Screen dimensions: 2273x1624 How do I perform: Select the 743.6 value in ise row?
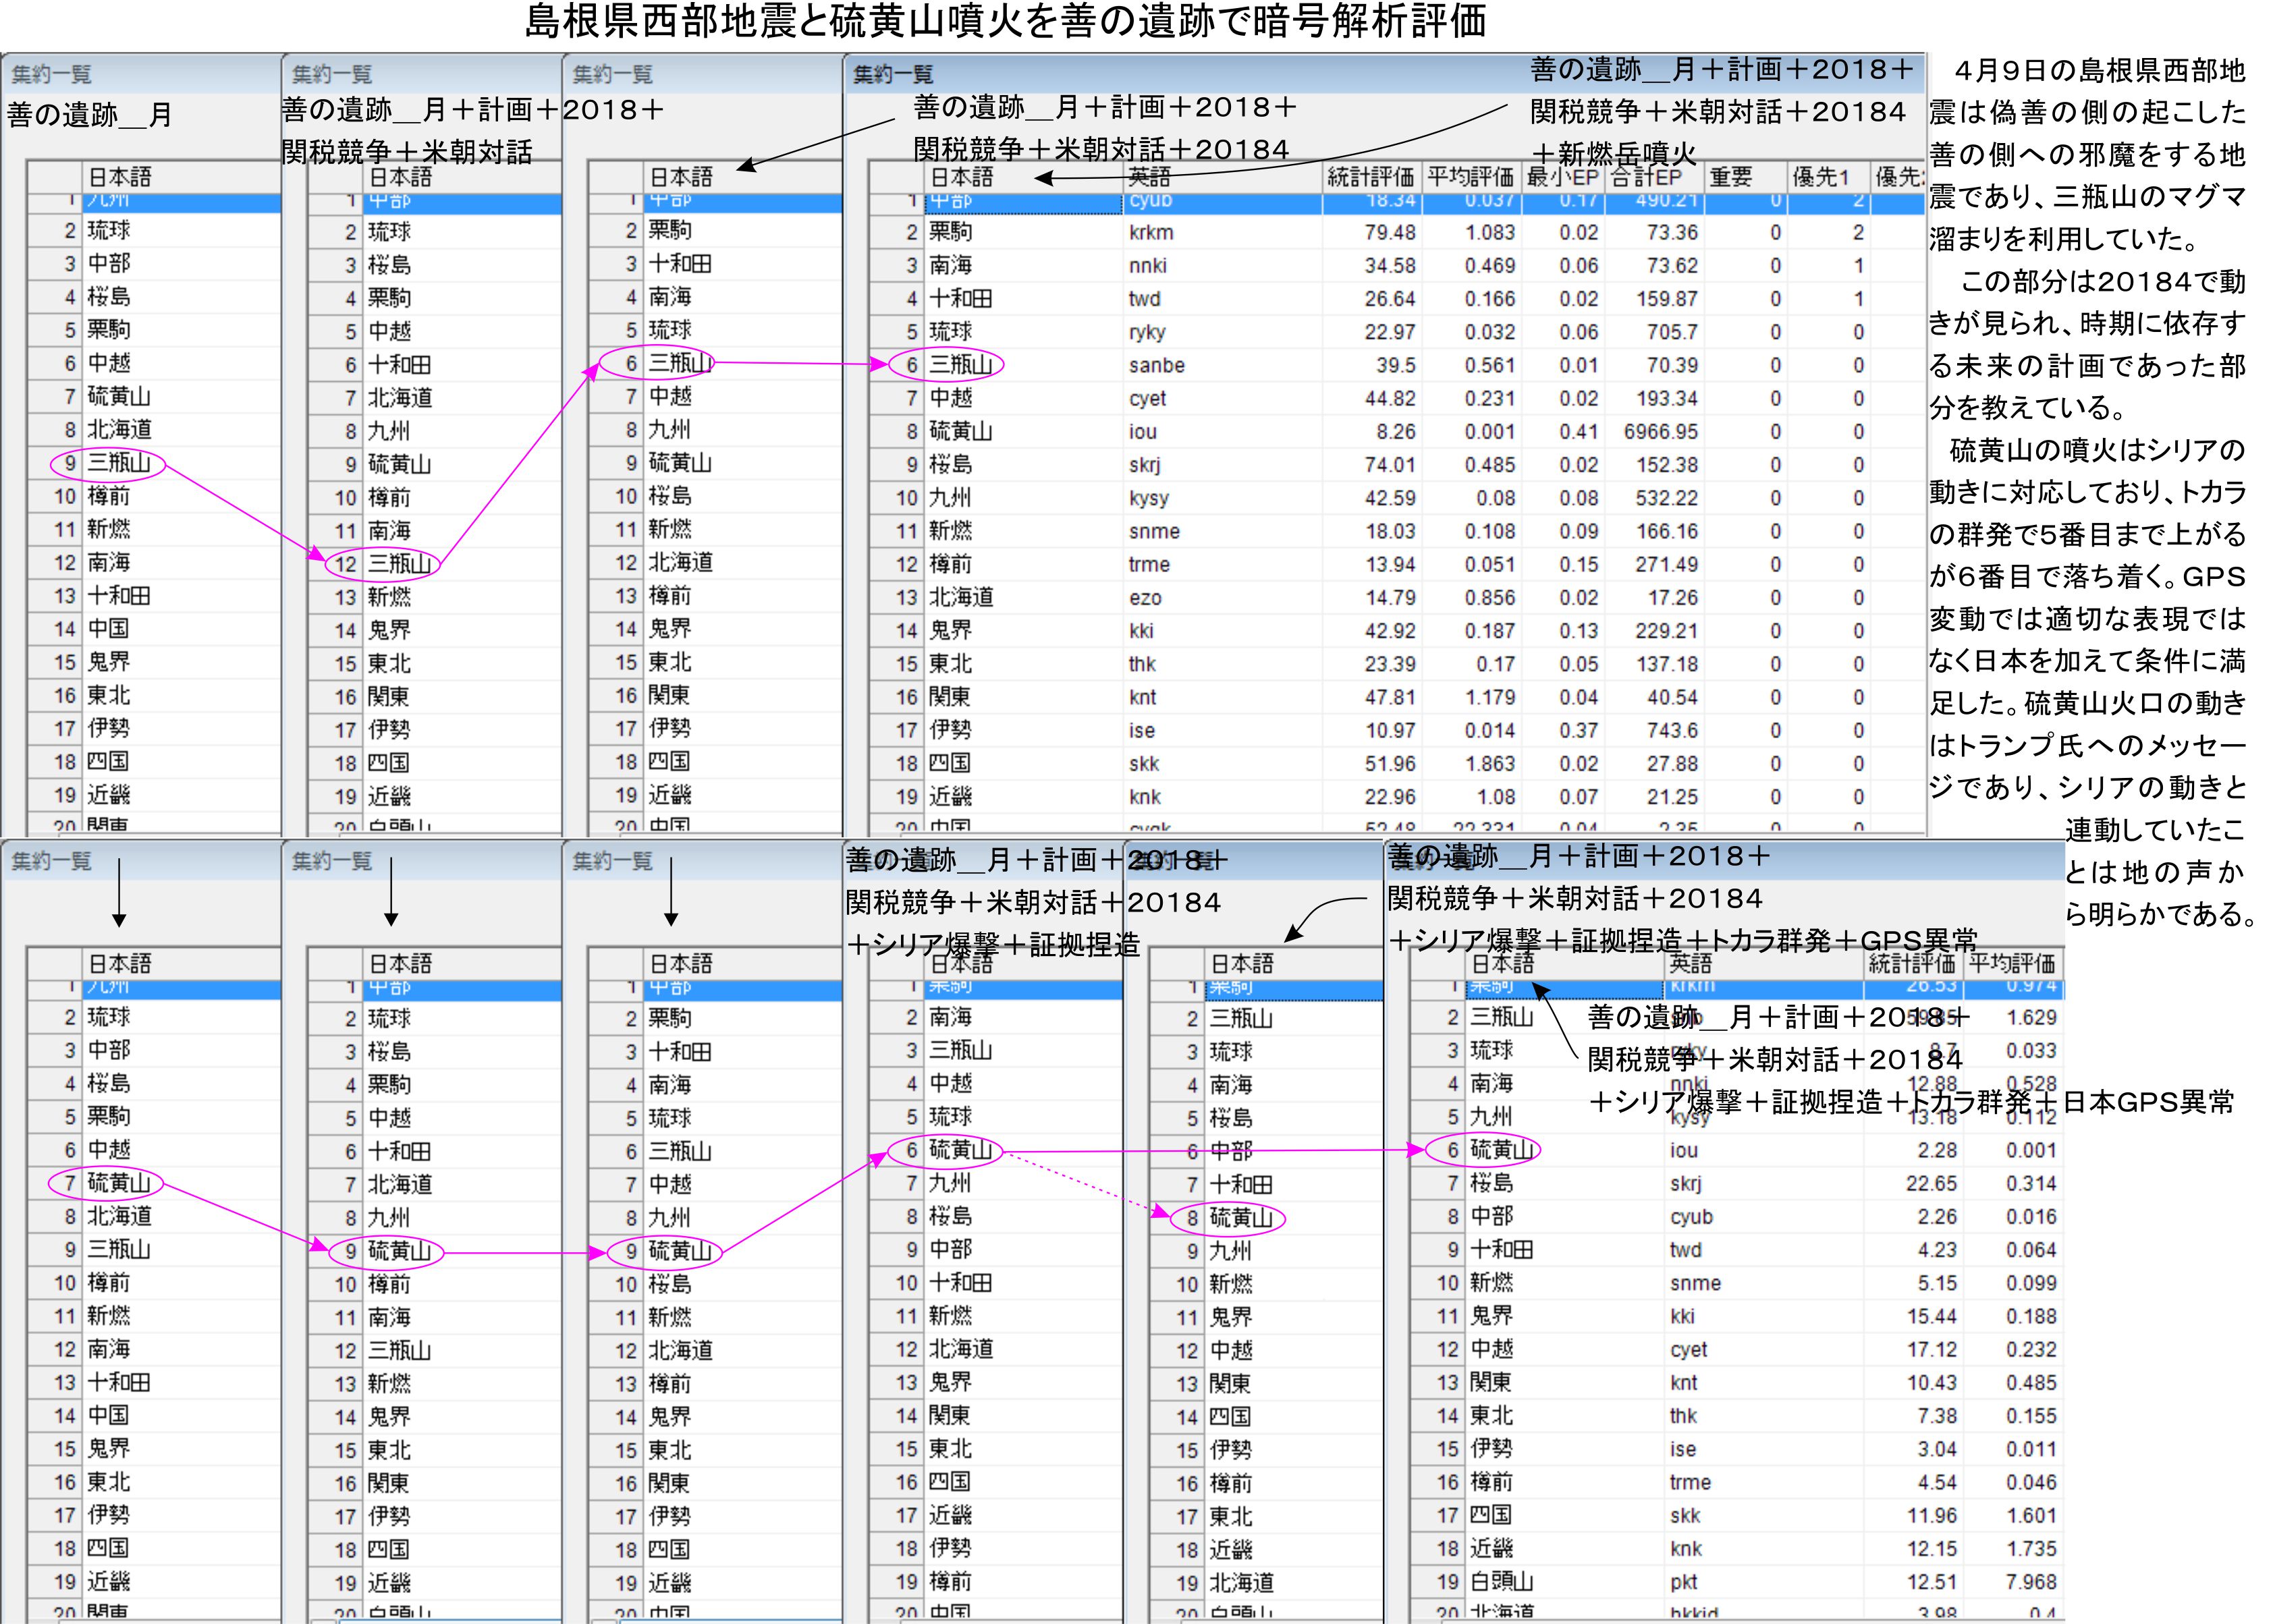1671,731
